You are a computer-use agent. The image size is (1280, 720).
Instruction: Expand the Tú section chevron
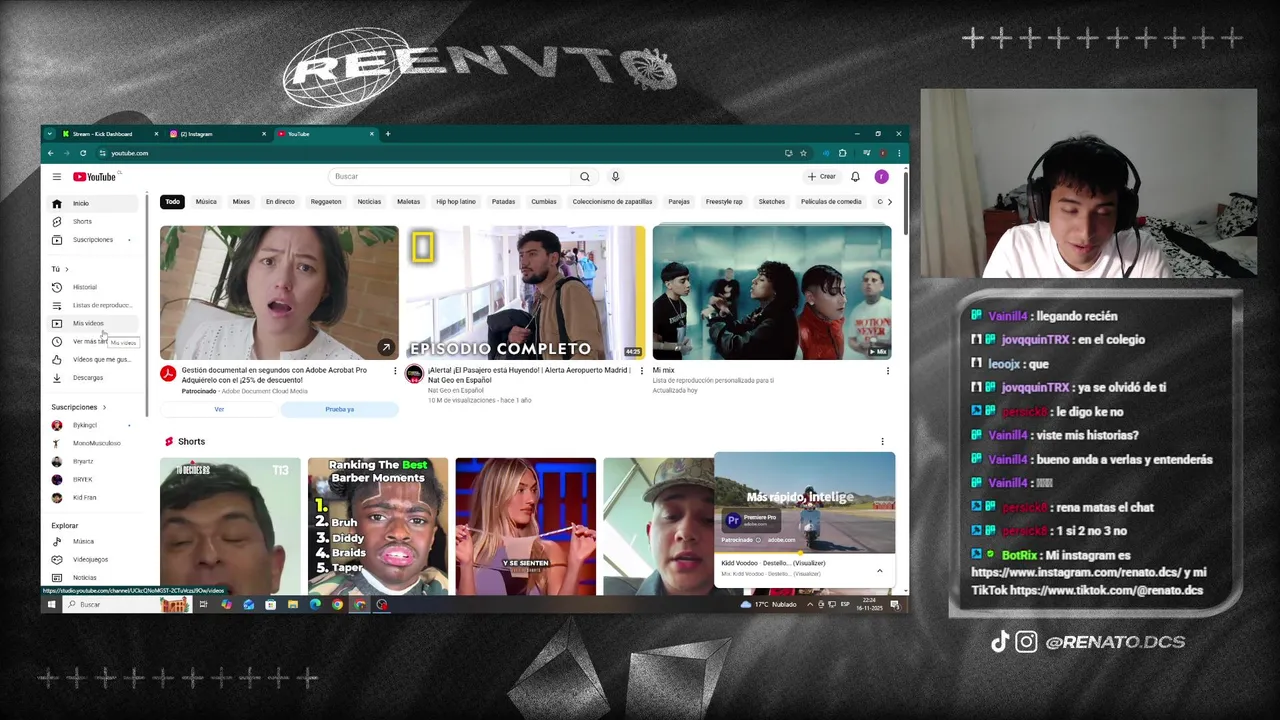(67, 269)
